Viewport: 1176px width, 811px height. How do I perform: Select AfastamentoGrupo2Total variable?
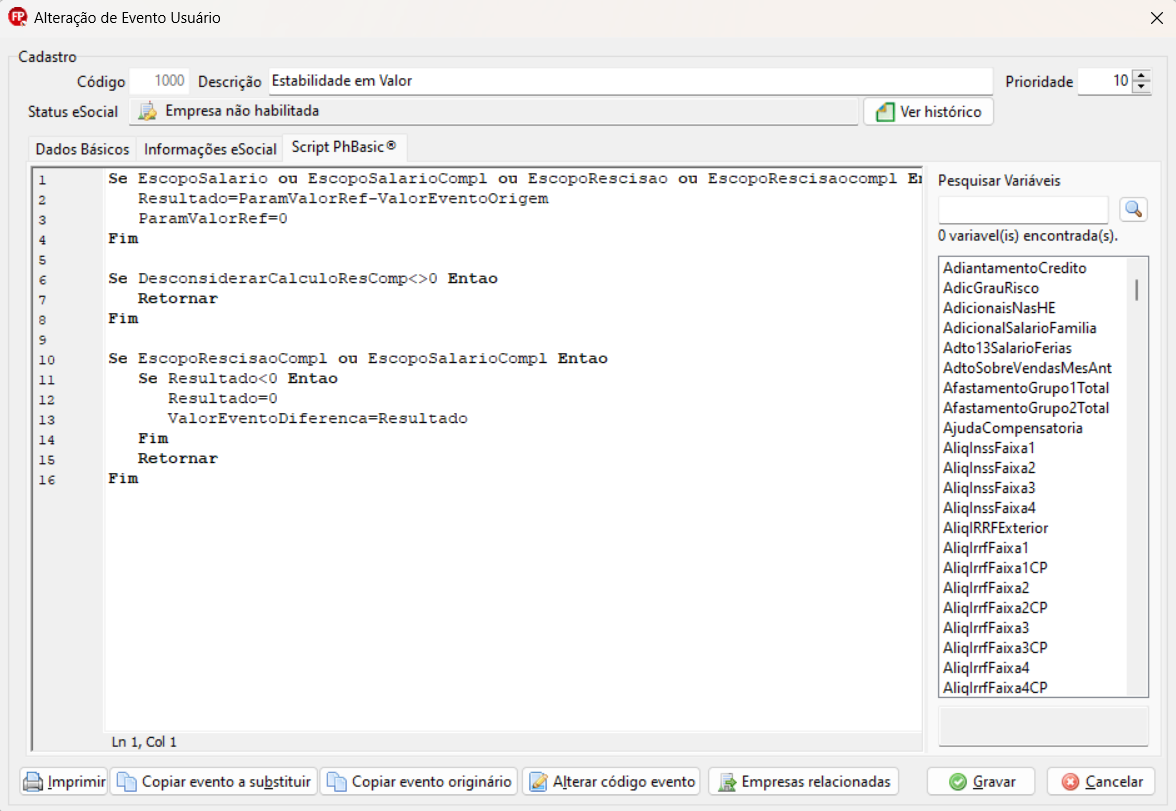pyautogui.click(x=1025, y=408)
